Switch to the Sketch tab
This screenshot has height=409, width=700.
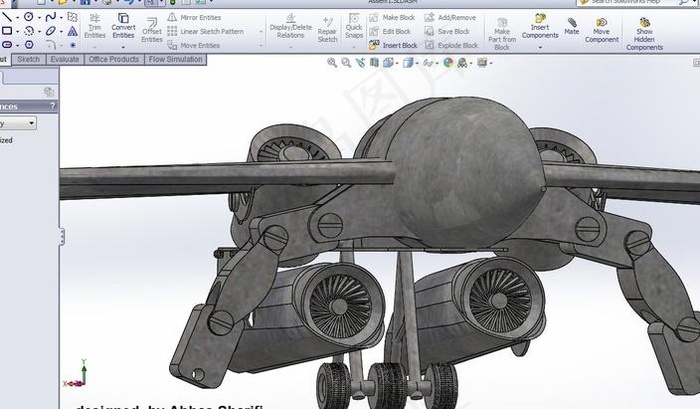tap(29, 59)
